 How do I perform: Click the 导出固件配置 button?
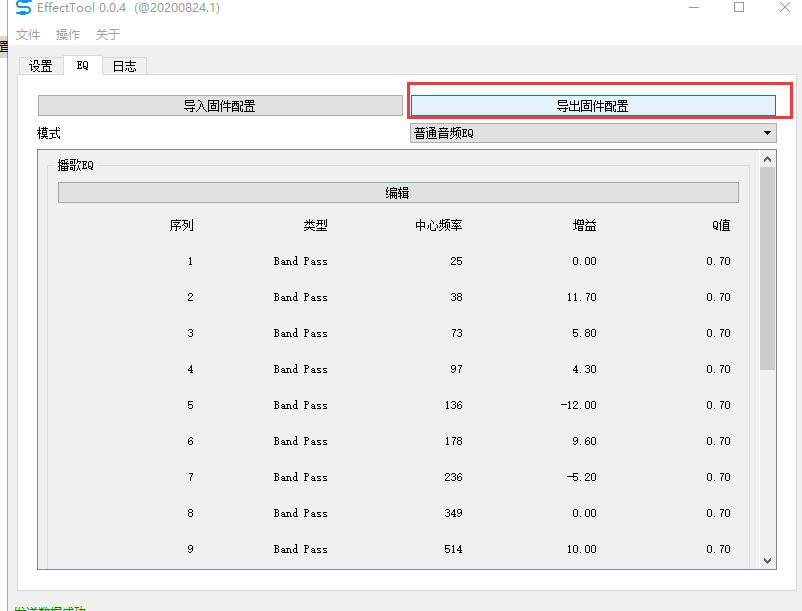(593, 106)
